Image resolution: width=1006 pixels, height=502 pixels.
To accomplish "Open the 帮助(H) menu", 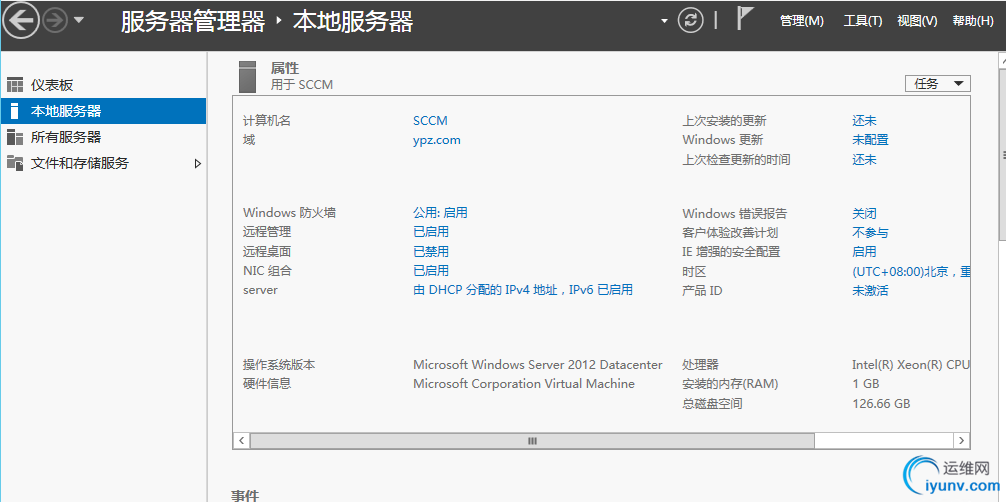I will pos(973,21).
